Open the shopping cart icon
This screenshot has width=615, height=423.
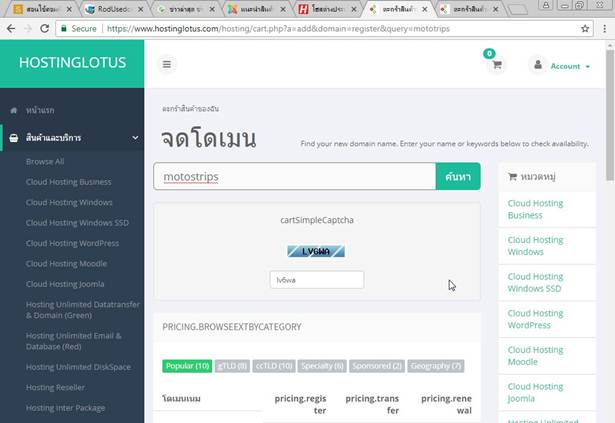[497, 65]
